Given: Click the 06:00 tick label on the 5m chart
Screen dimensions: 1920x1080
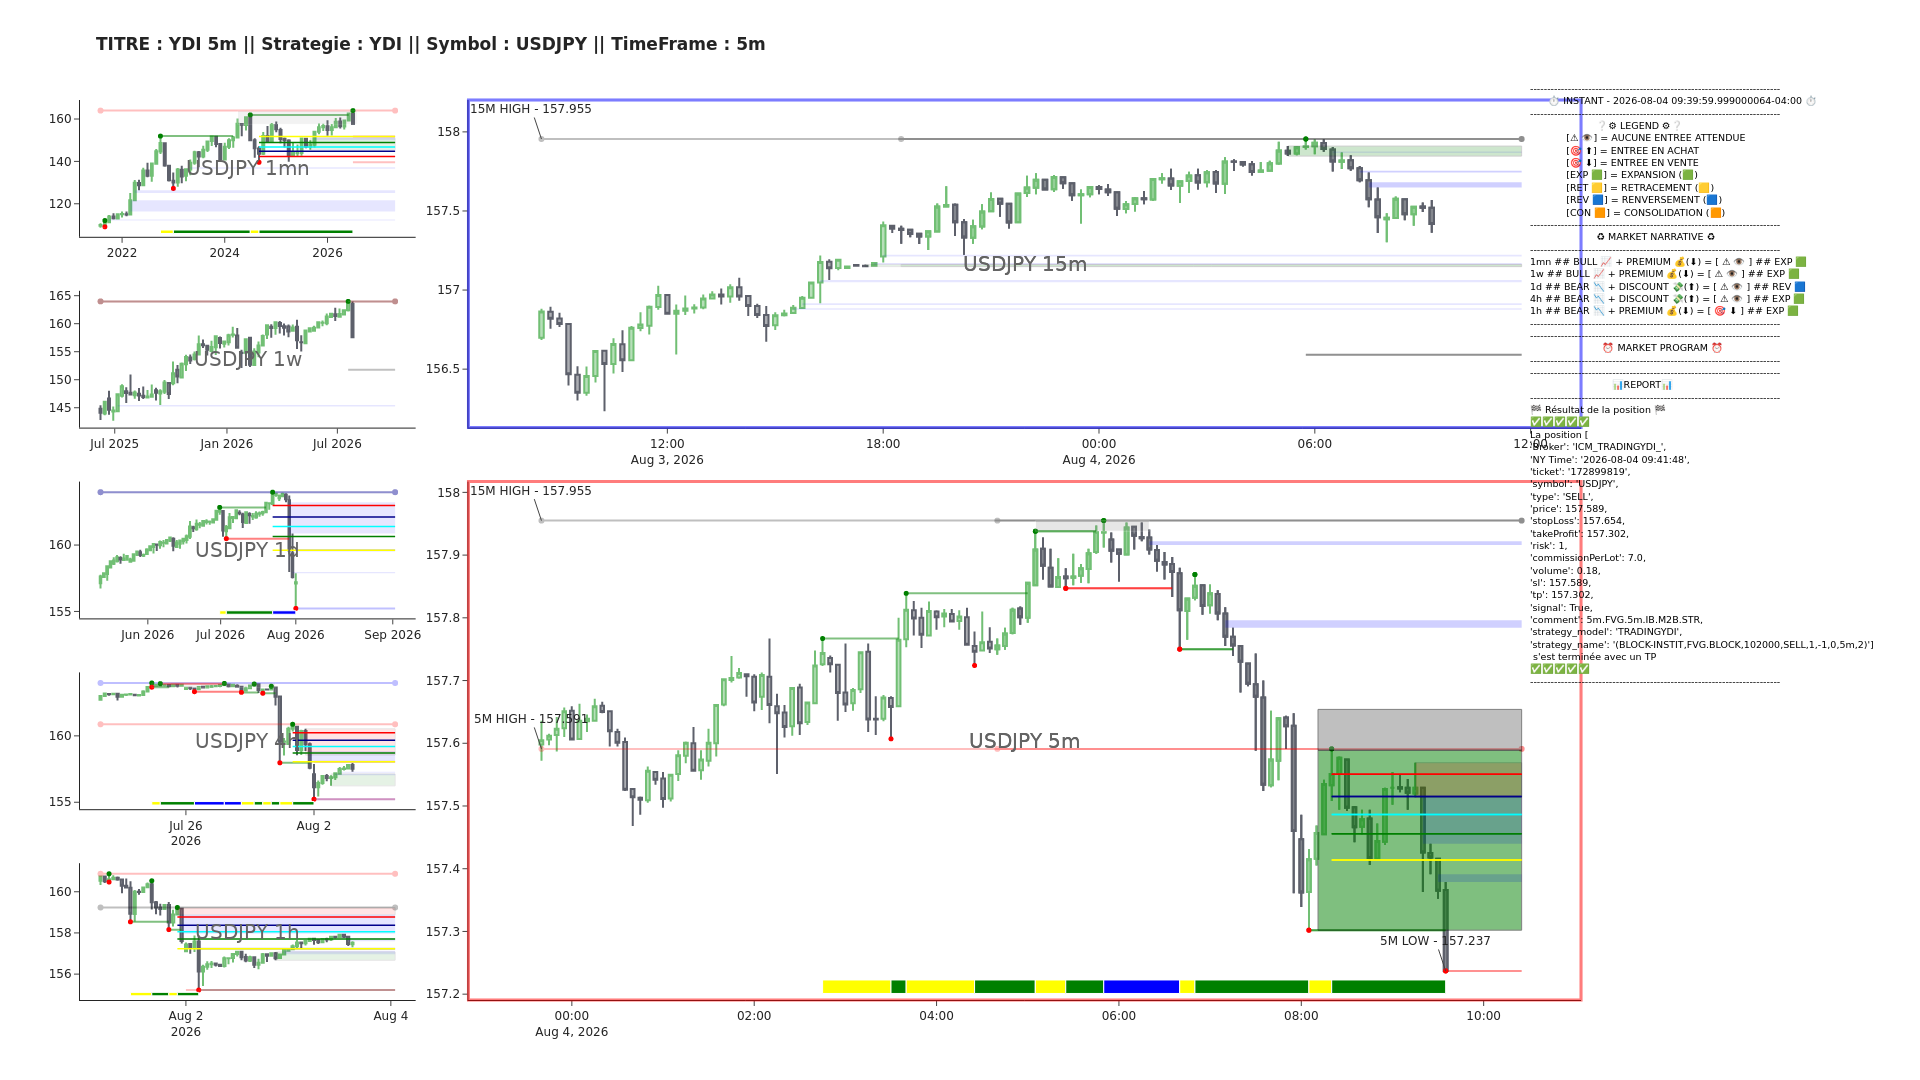Looking at the screenshot, I should 1119,1016.
